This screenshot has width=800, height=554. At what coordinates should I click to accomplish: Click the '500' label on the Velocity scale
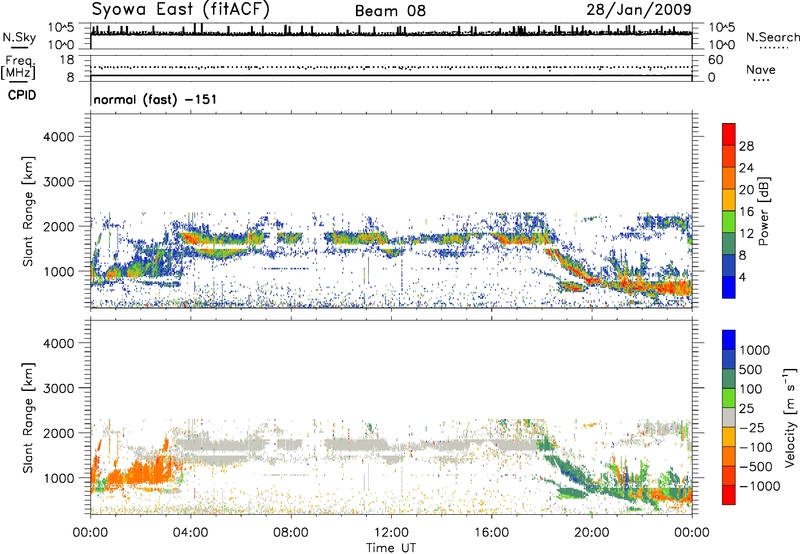coord(751,370)
